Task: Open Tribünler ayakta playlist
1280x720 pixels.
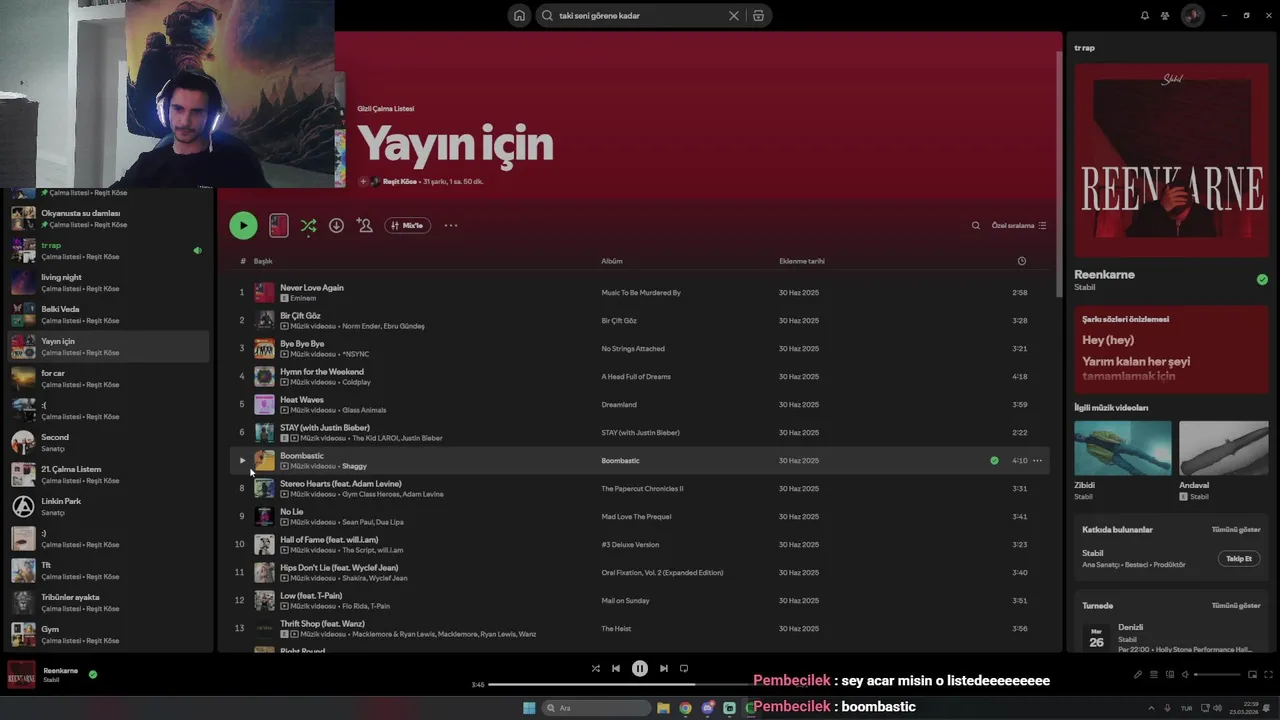Action: click(108, 602)
